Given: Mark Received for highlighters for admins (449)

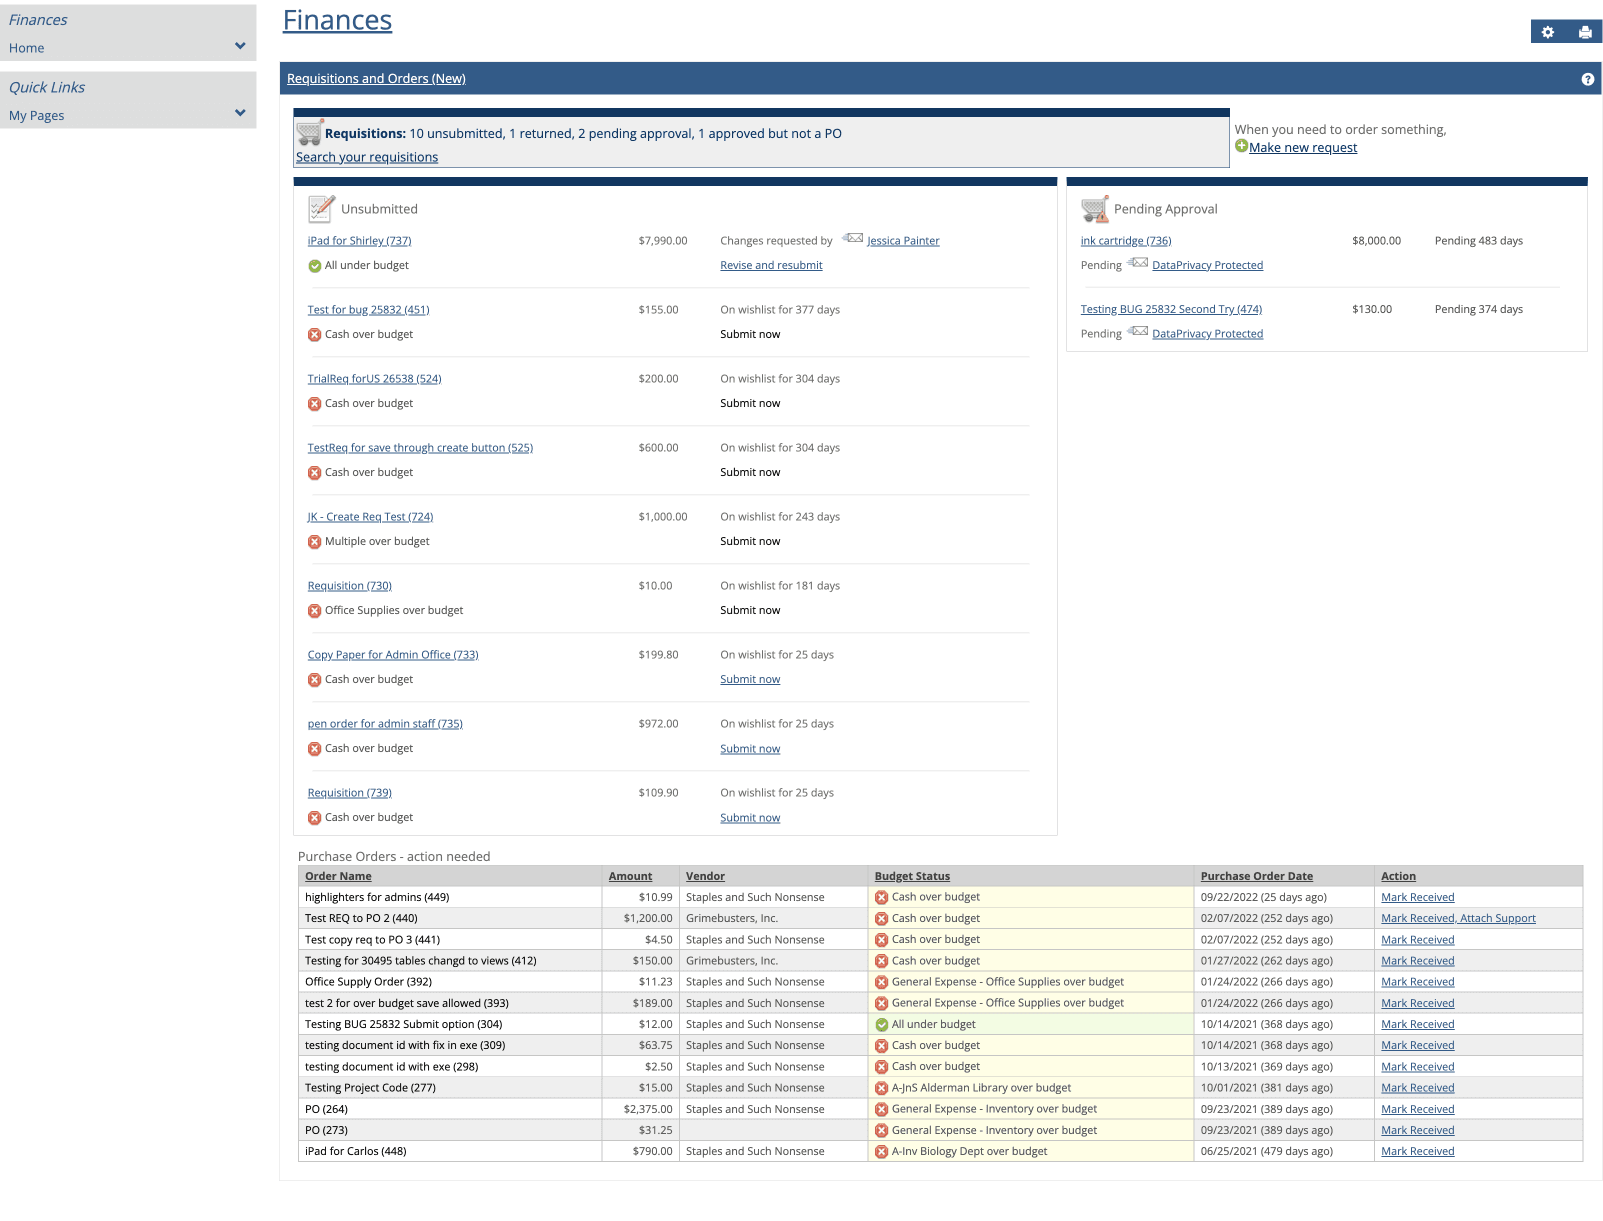Looking at the screenshot, I should pos(1417,898).
